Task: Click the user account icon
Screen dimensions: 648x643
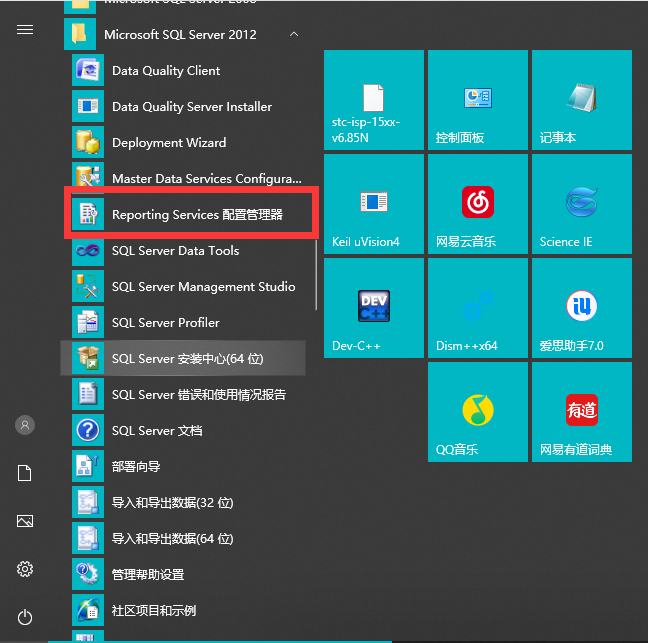Action: coord(25,425)
